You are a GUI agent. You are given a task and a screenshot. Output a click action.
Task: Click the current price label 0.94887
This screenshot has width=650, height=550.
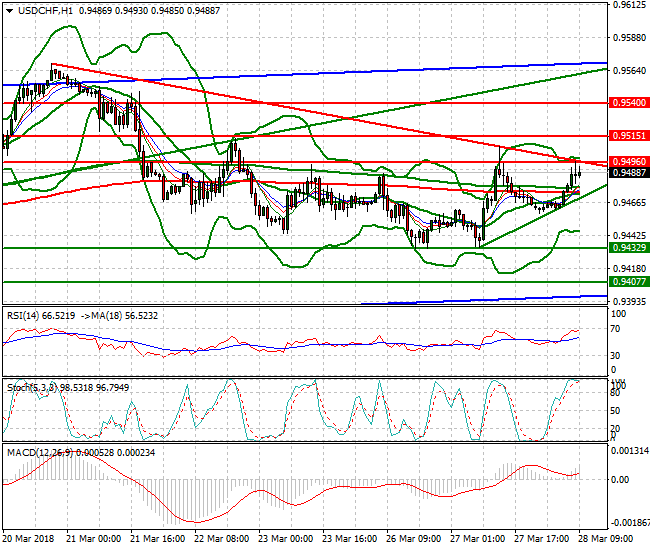point(629,172)
